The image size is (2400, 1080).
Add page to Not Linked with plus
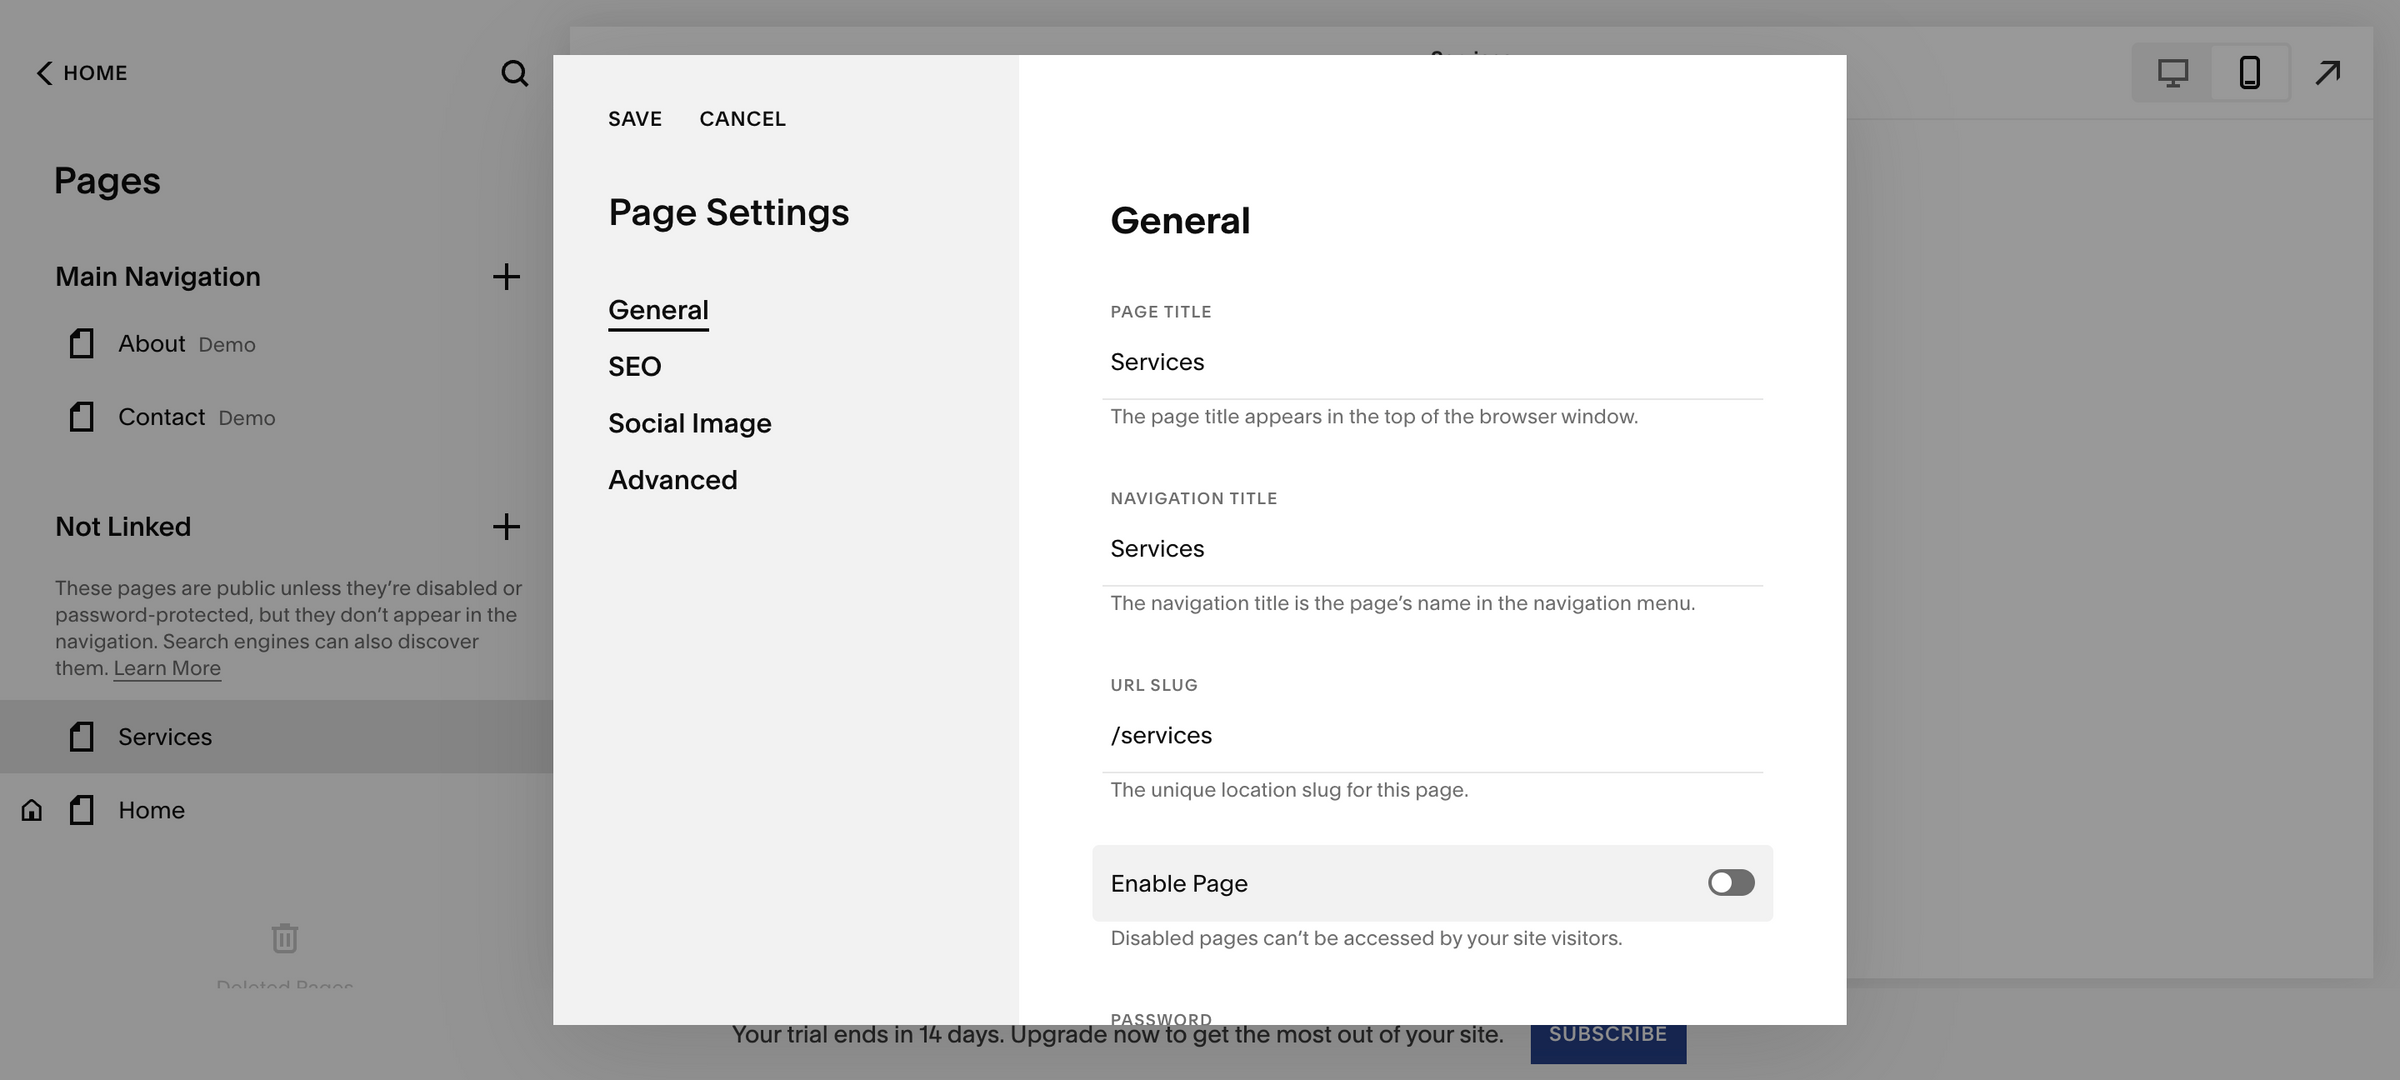pos(506,527)
